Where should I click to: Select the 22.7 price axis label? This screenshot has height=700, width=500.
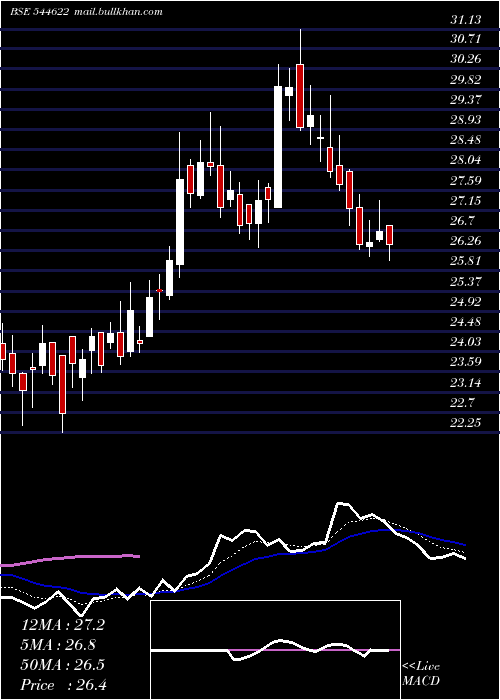point(462,402)
